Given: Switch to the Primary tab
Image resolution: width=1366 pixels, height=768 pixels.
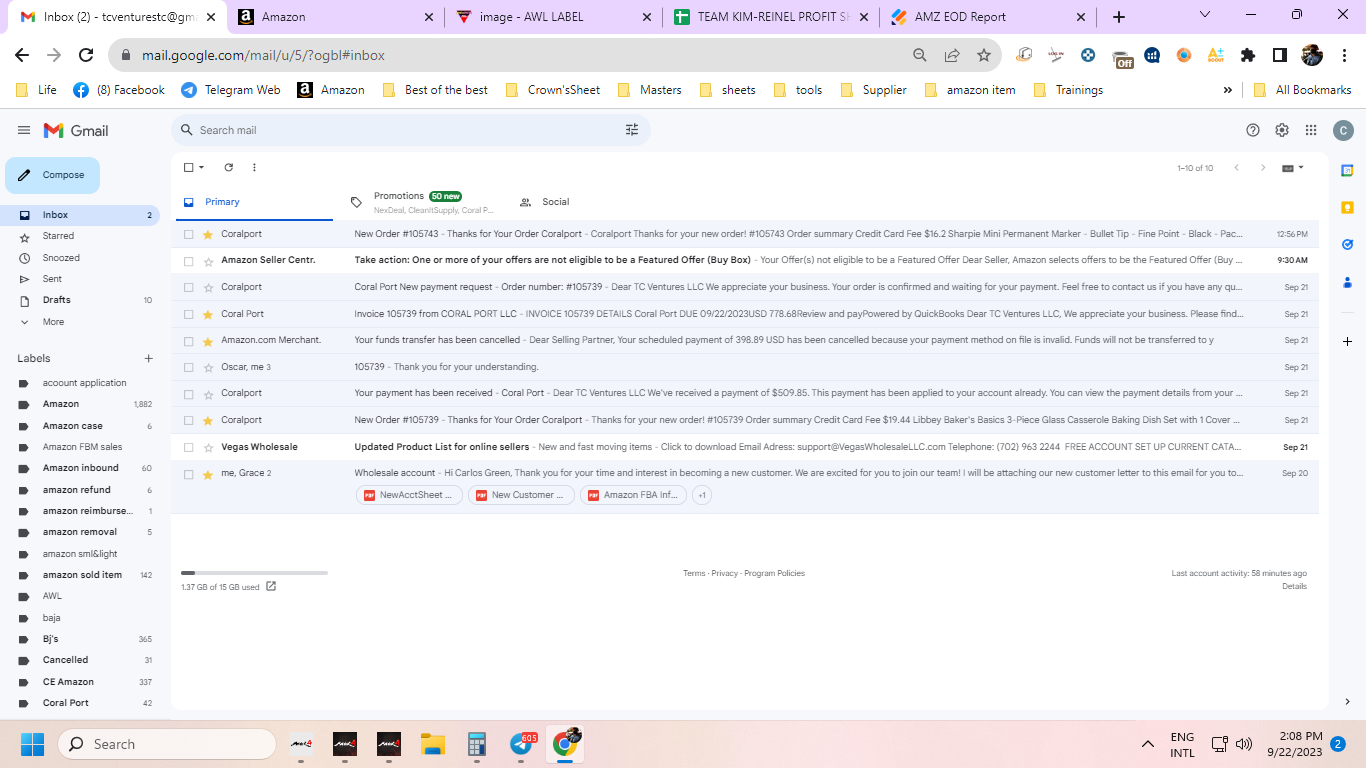Looking at the screenshot, I should click(252, 202).
